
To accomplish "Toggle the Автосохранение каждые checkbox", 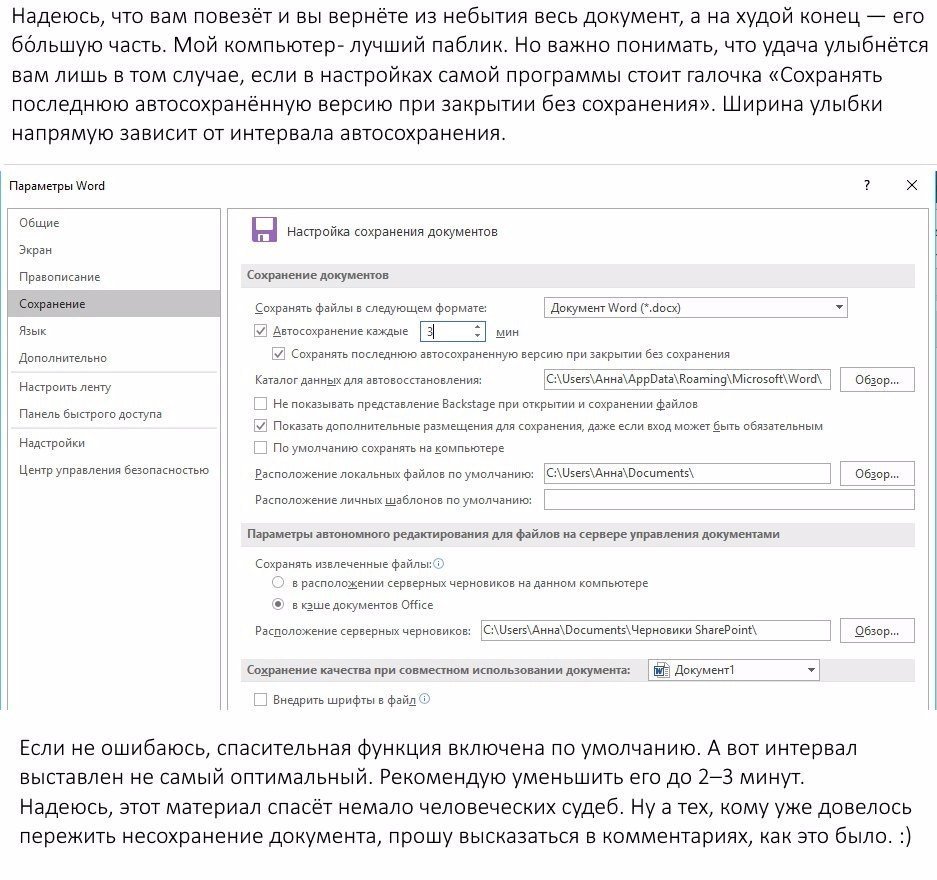I will point(261,331).
